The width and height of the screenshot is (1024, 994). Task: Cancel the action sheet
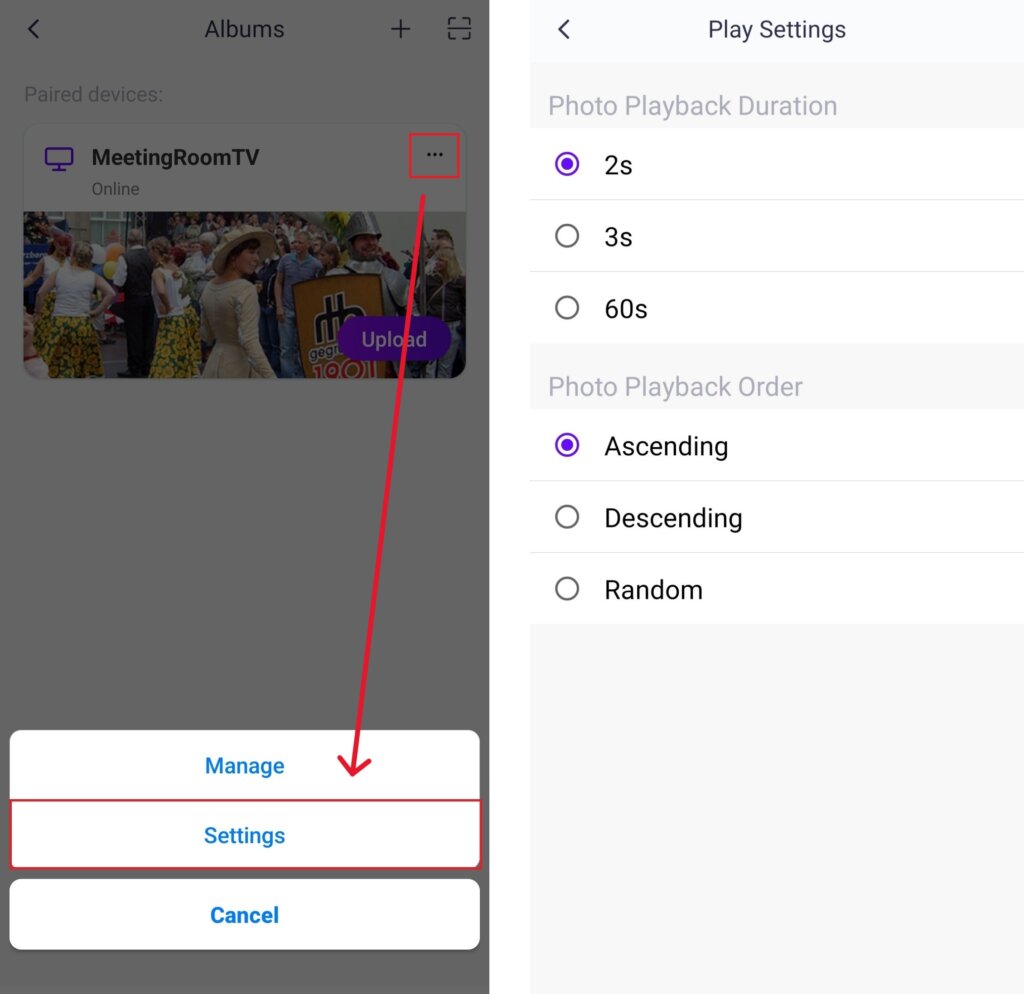244,915
